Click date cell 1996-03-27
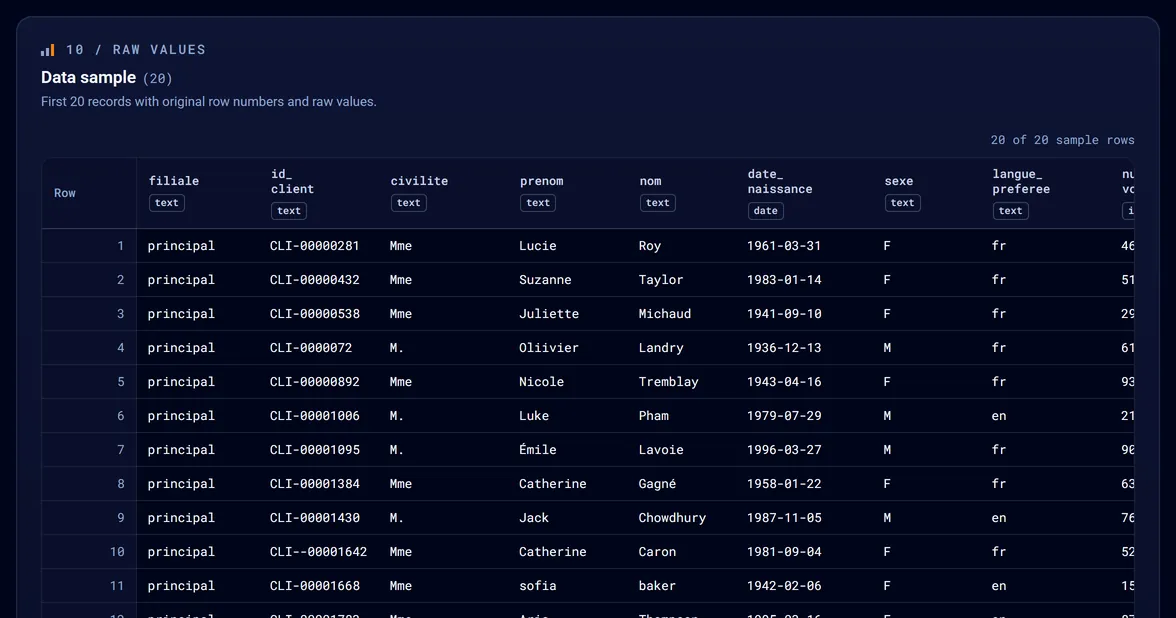Image resolution: width=1176 pixels, height=618 pixels. pyautogui.click(x=784, y=449)
